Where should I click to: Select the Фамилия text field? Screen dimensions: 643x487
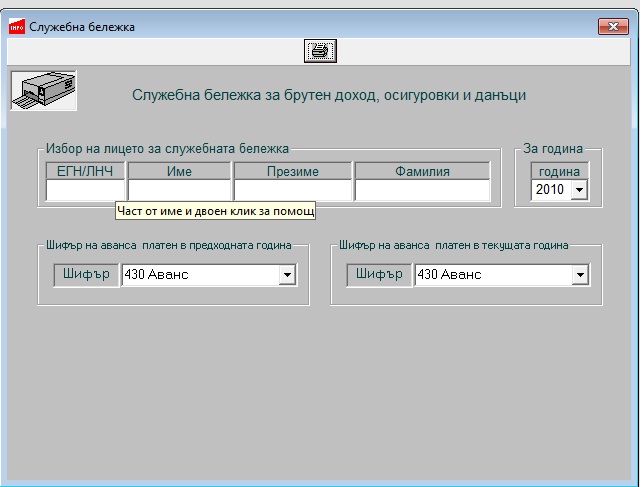tap(422, 190)
